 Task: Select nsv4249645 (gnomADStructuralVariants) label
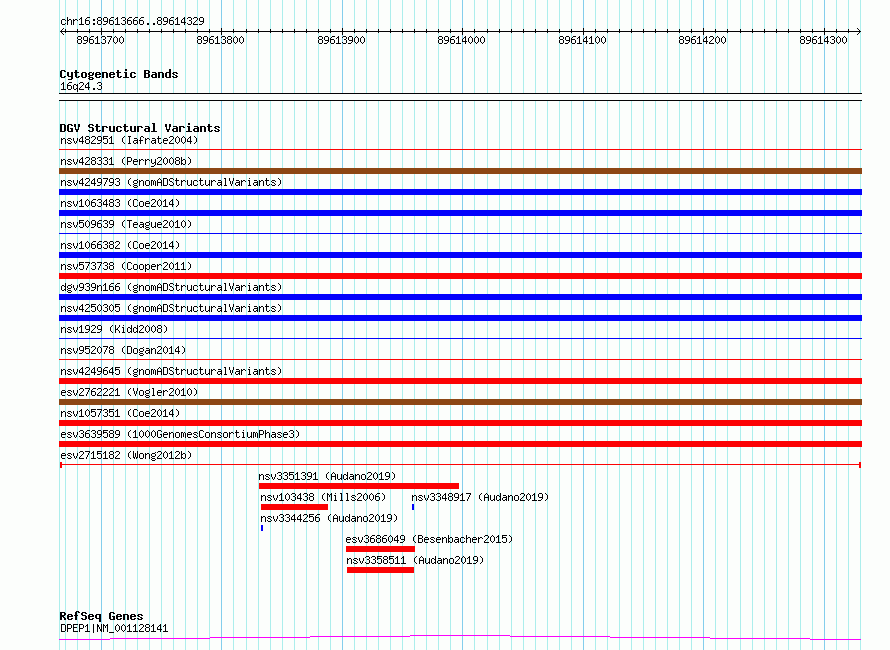point(171,371)
